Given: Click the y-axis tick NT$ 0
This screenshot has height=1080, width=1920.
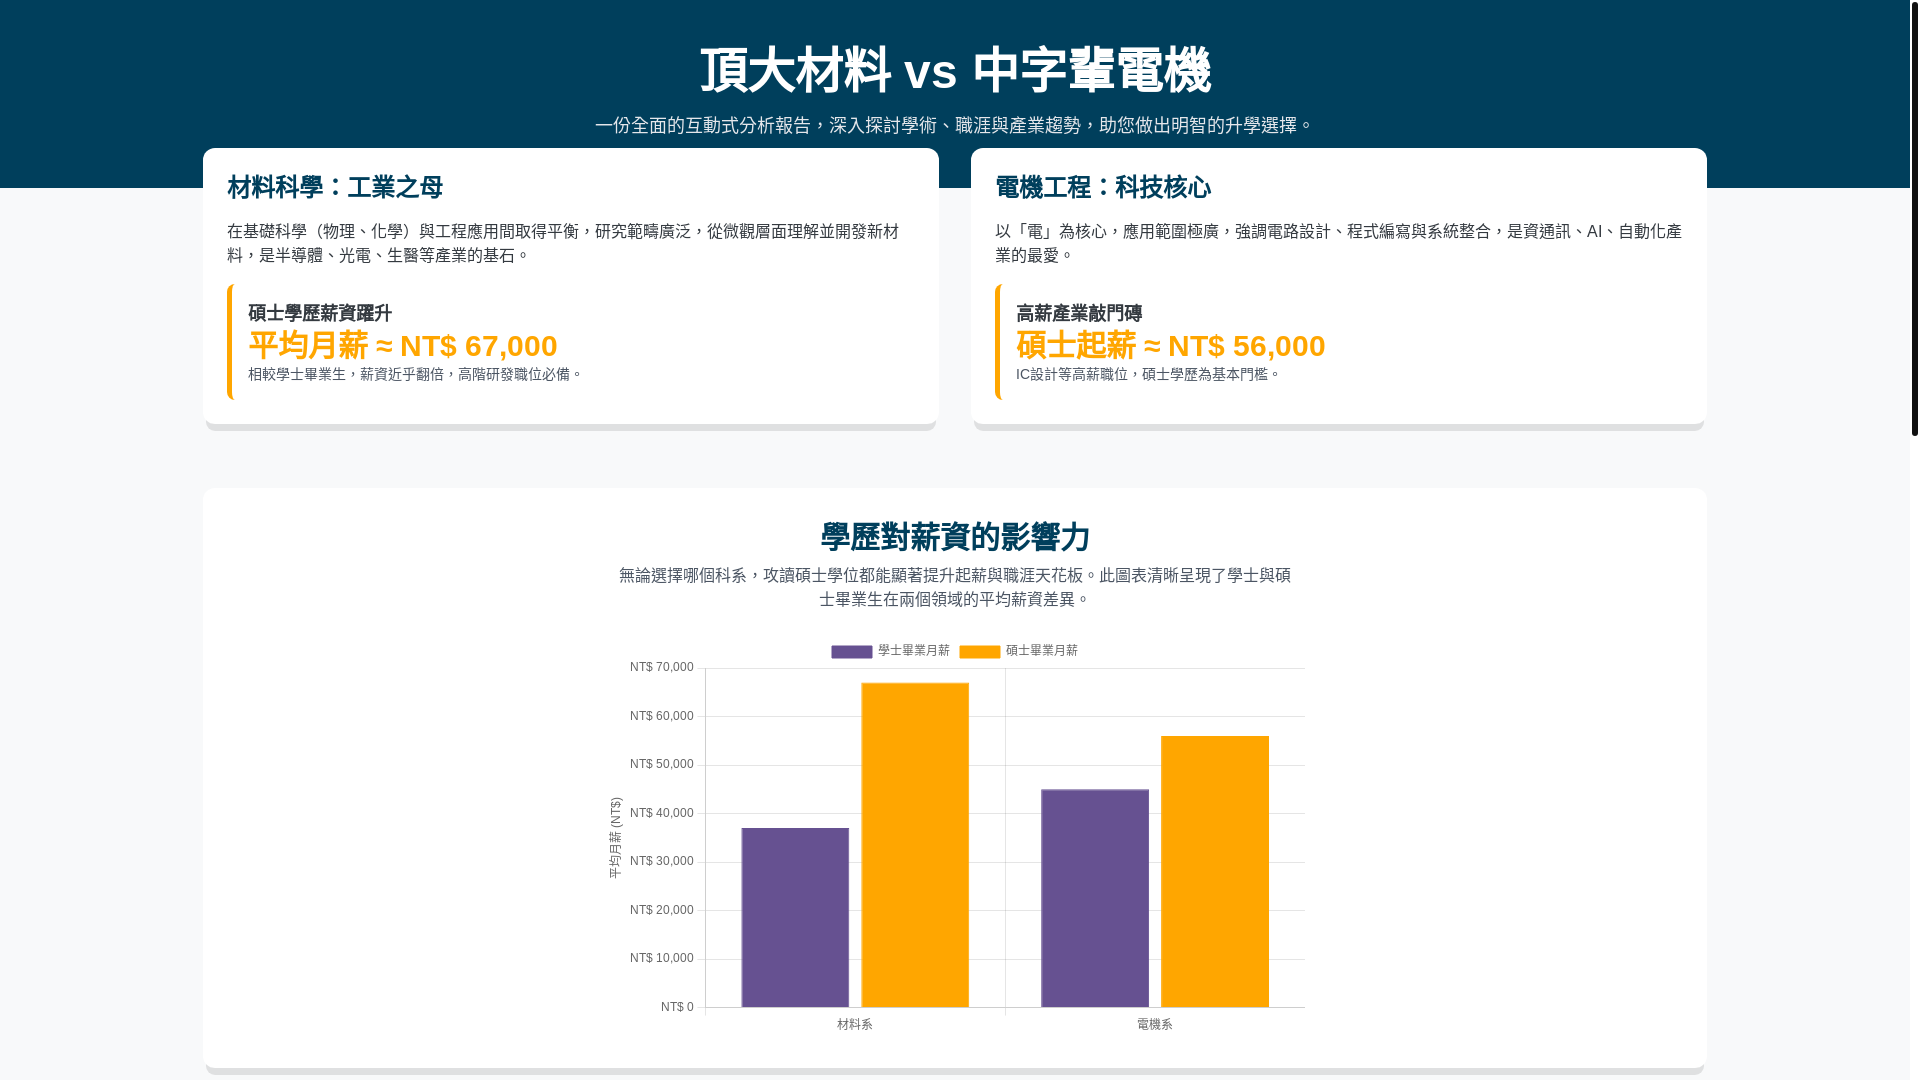Looking at the screenshot, I should click(x=677, y=1007).
